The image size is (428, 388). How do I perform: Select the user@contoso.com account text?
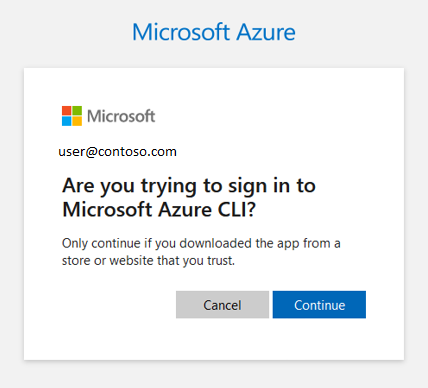(x=117, y=152)
